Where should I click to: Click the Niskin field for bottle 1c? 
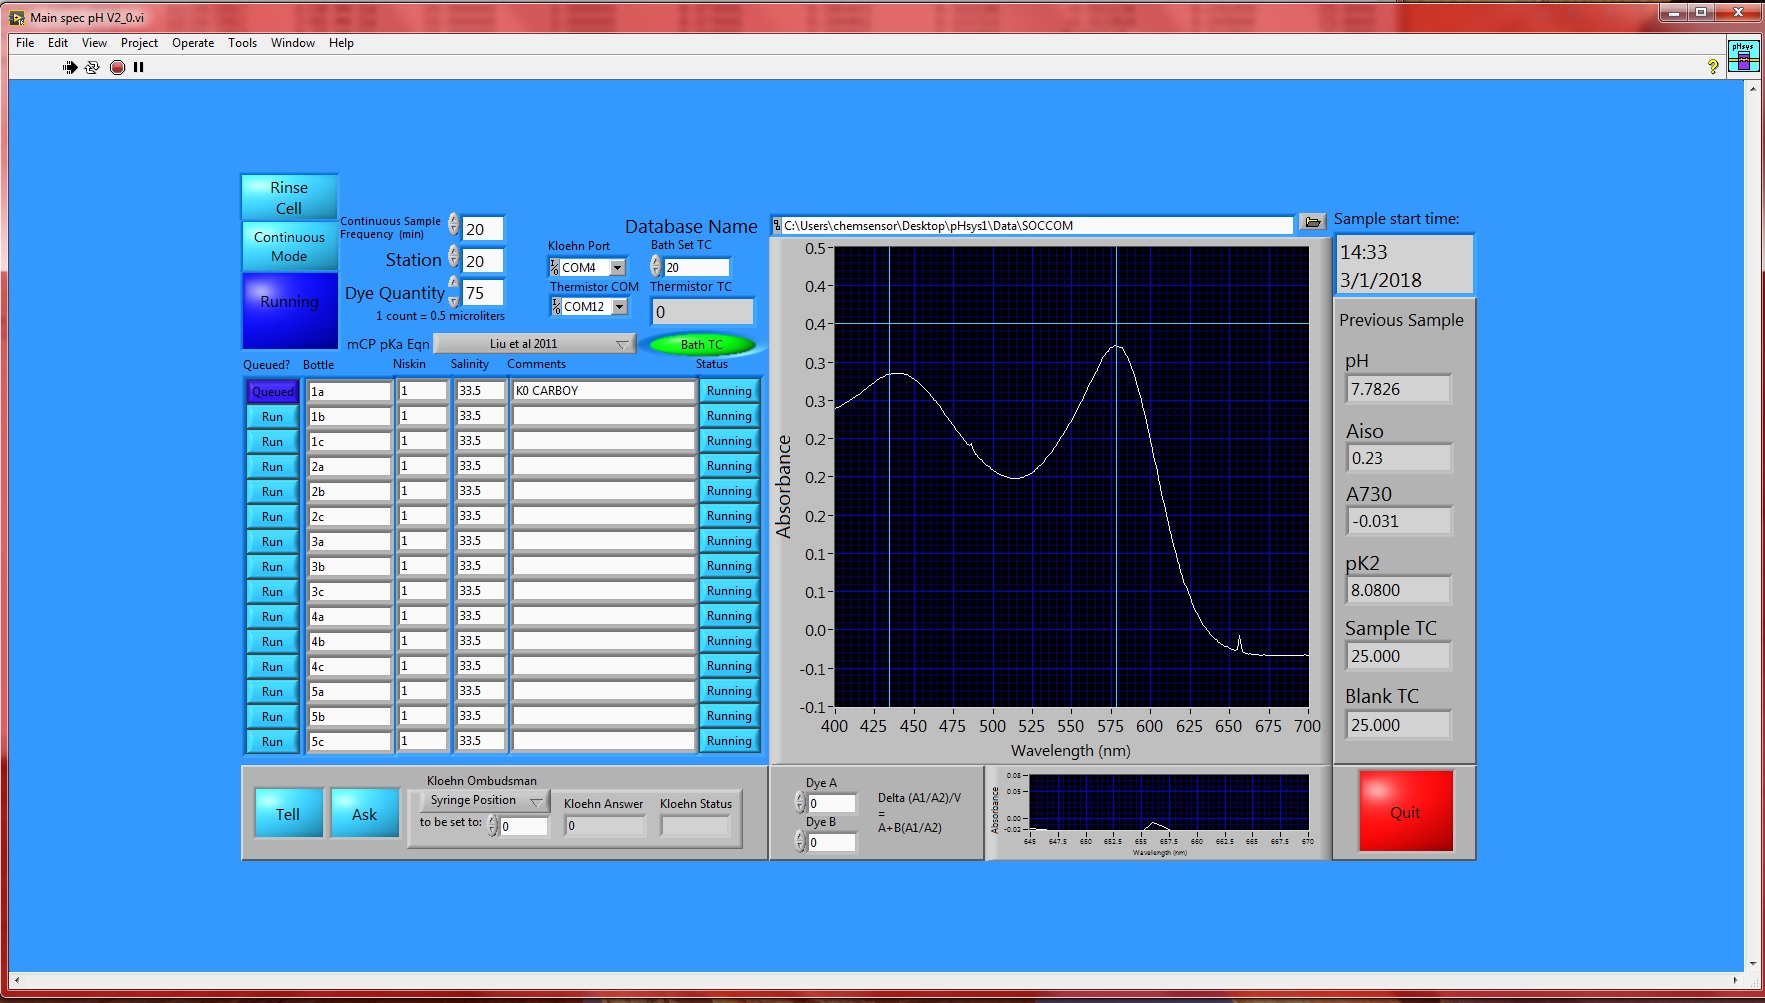[x=422, y=441]
